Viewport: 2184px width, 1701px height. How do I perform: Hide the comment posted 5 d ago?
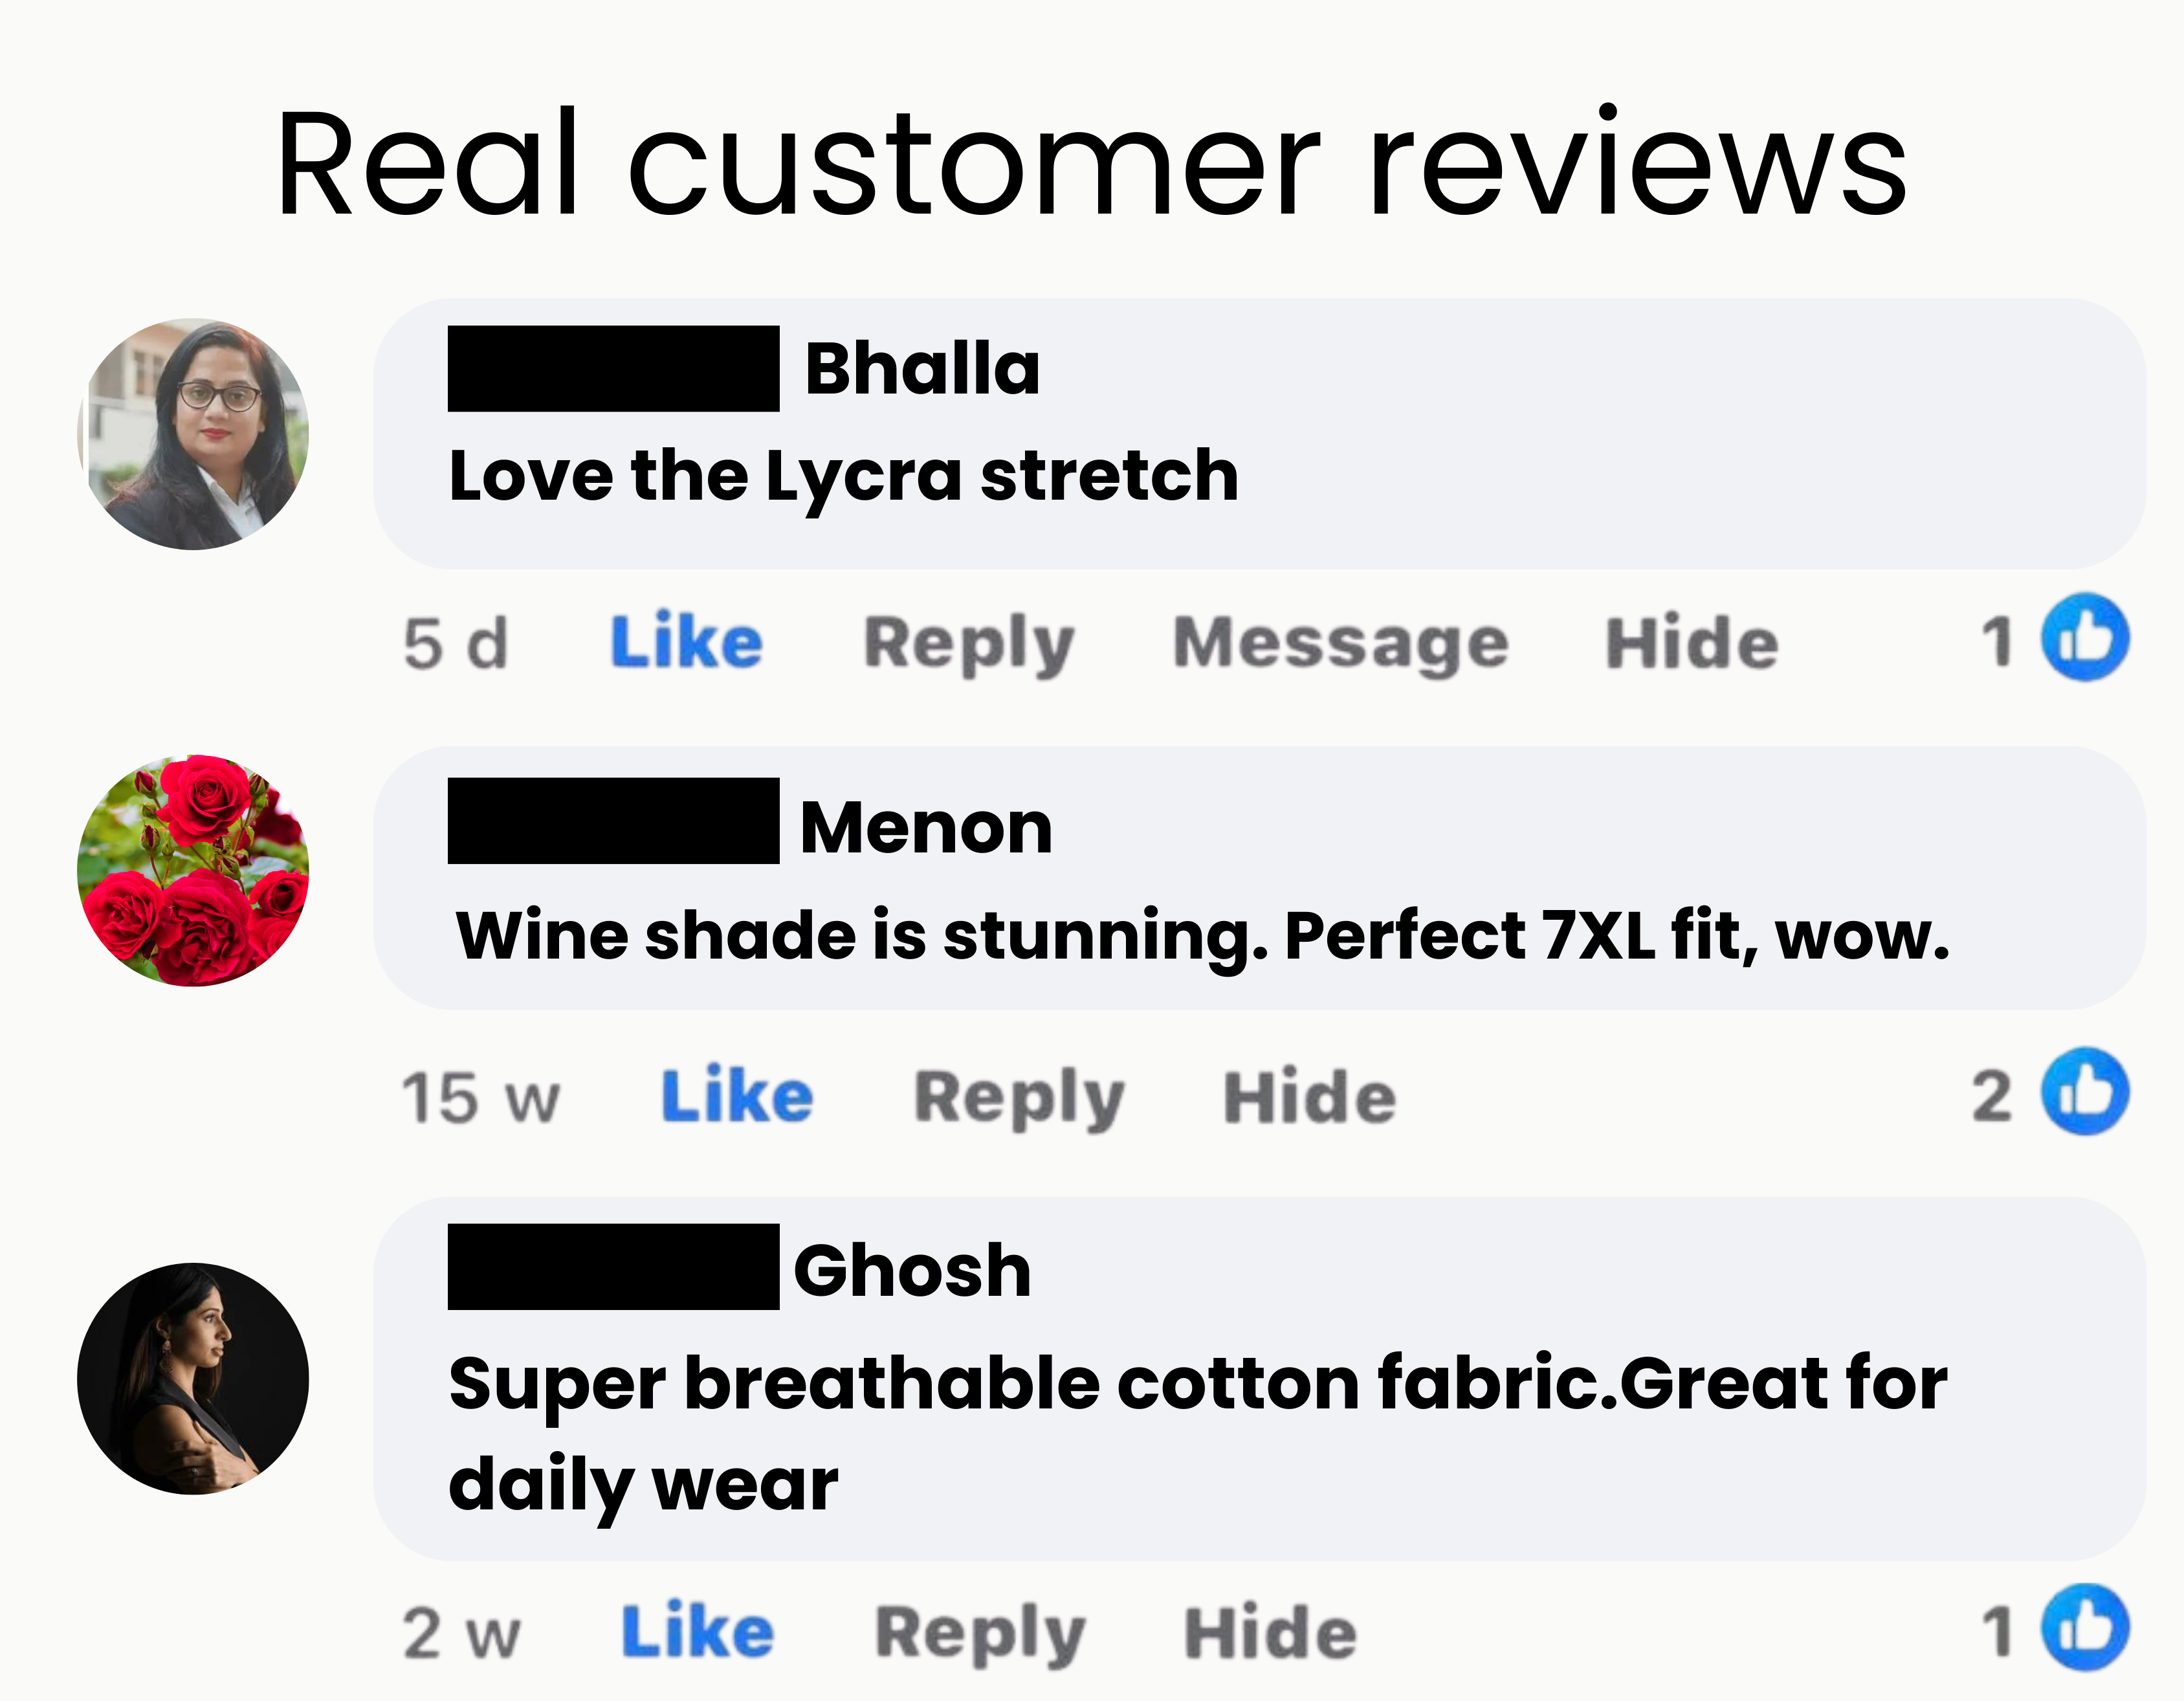tap(1692, 642)
